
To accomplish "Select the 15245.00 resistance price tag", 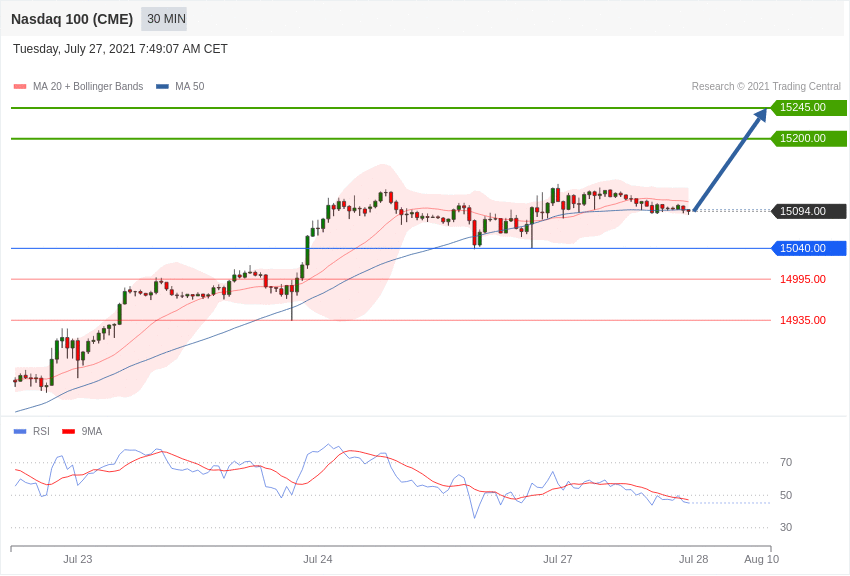I will (808, 107).
